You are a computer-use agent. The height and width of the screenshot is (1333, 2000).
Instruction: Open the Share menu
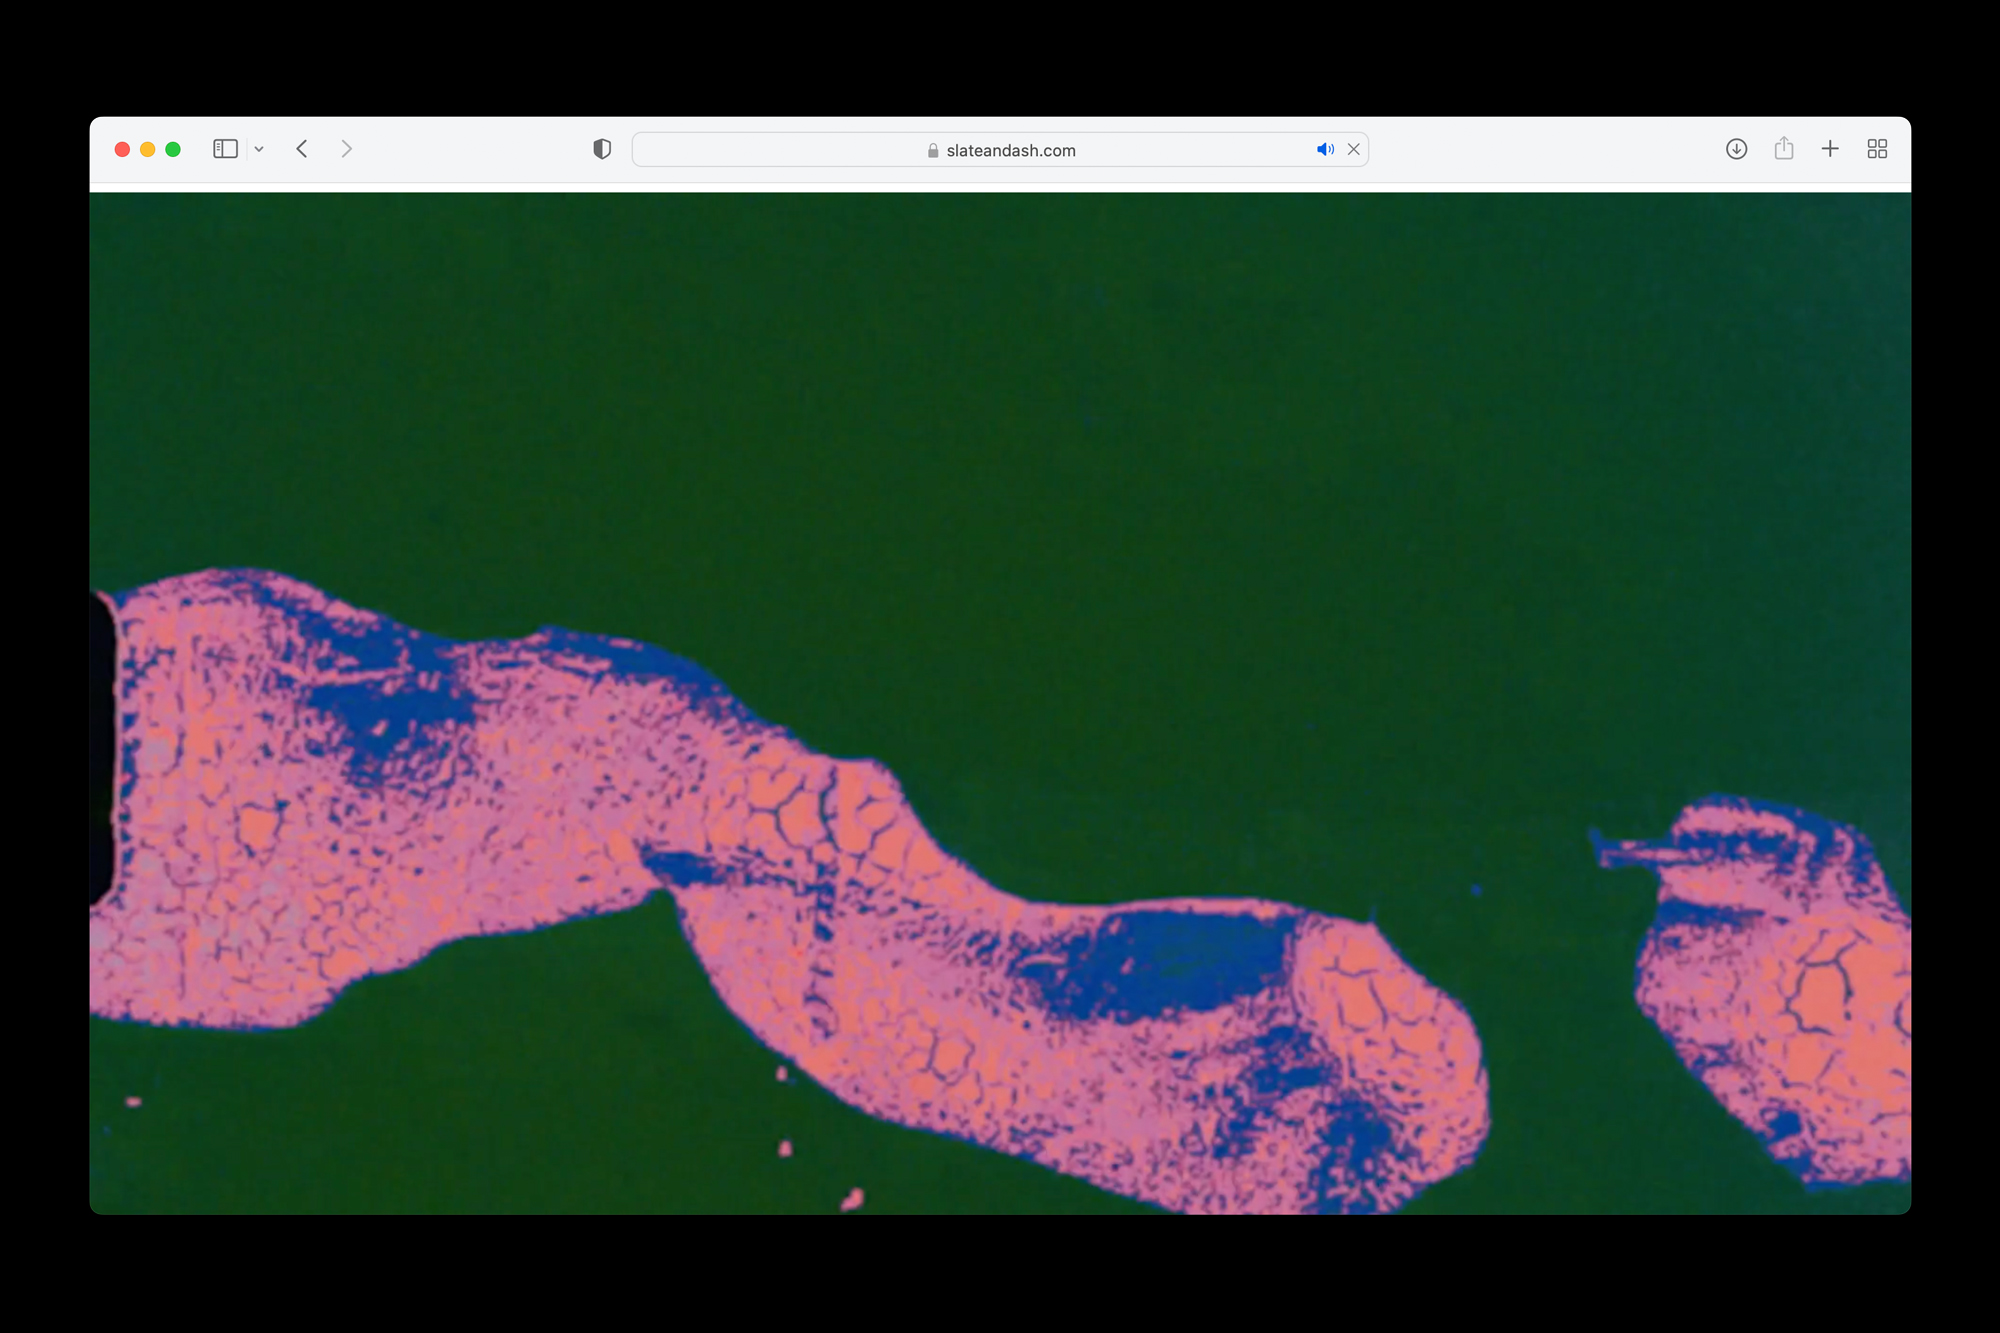(1783, 149)
